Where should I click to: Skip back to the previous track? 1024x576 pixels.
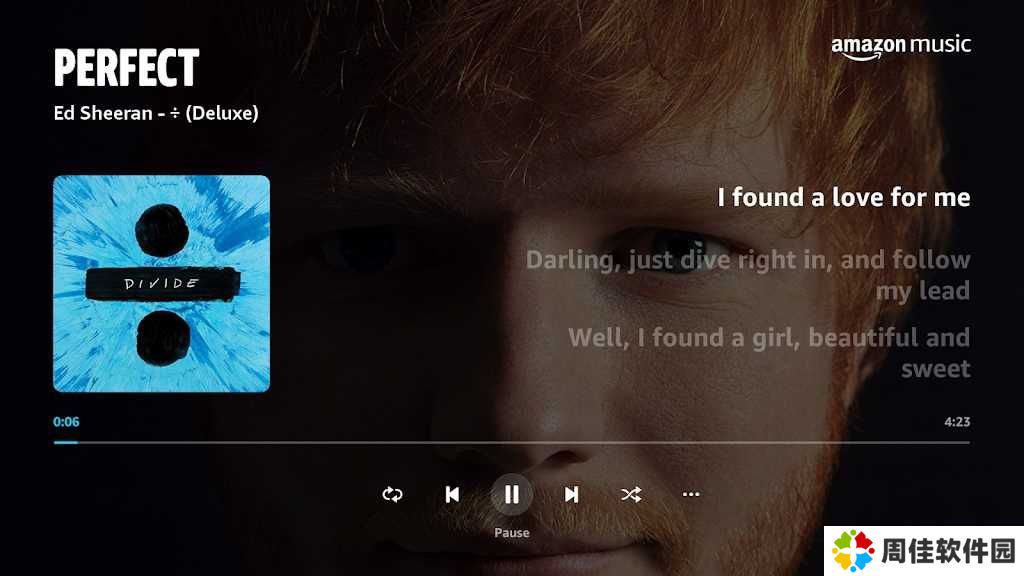(x=452, y=494)
